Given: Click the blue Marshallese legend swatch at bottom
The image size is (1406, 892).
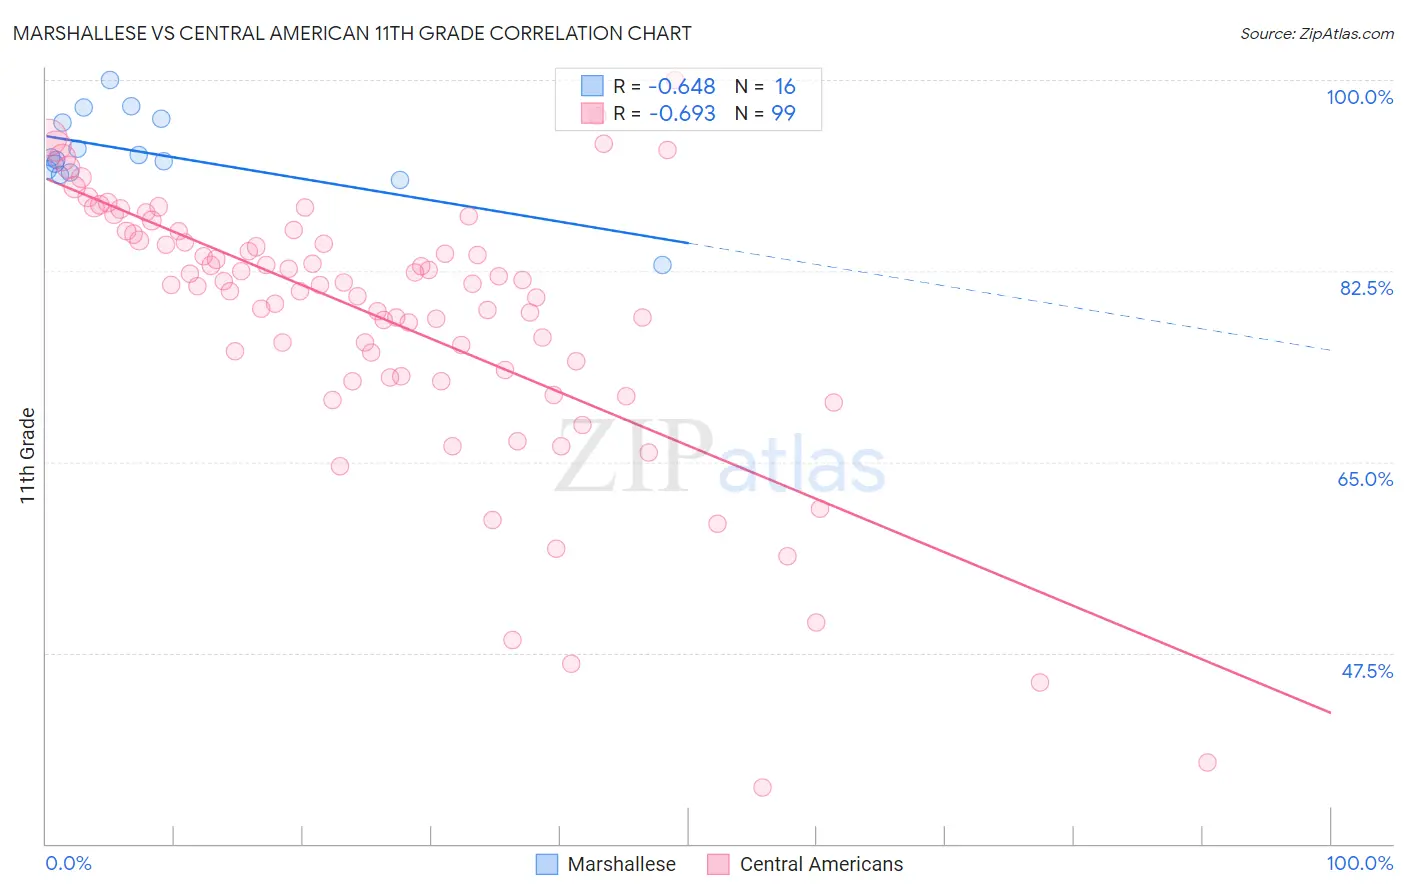Looking at the screenshot, I should 547,864.
